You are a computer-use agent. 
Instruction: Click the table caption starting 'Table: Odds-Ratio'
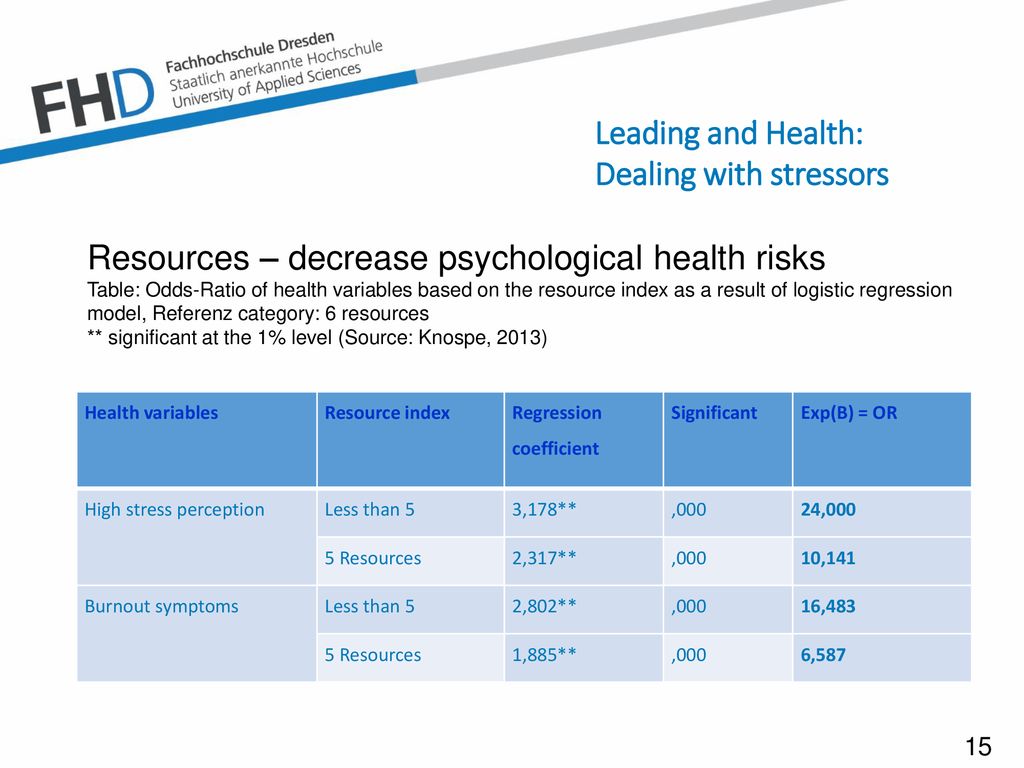click(x=519, y=291)
